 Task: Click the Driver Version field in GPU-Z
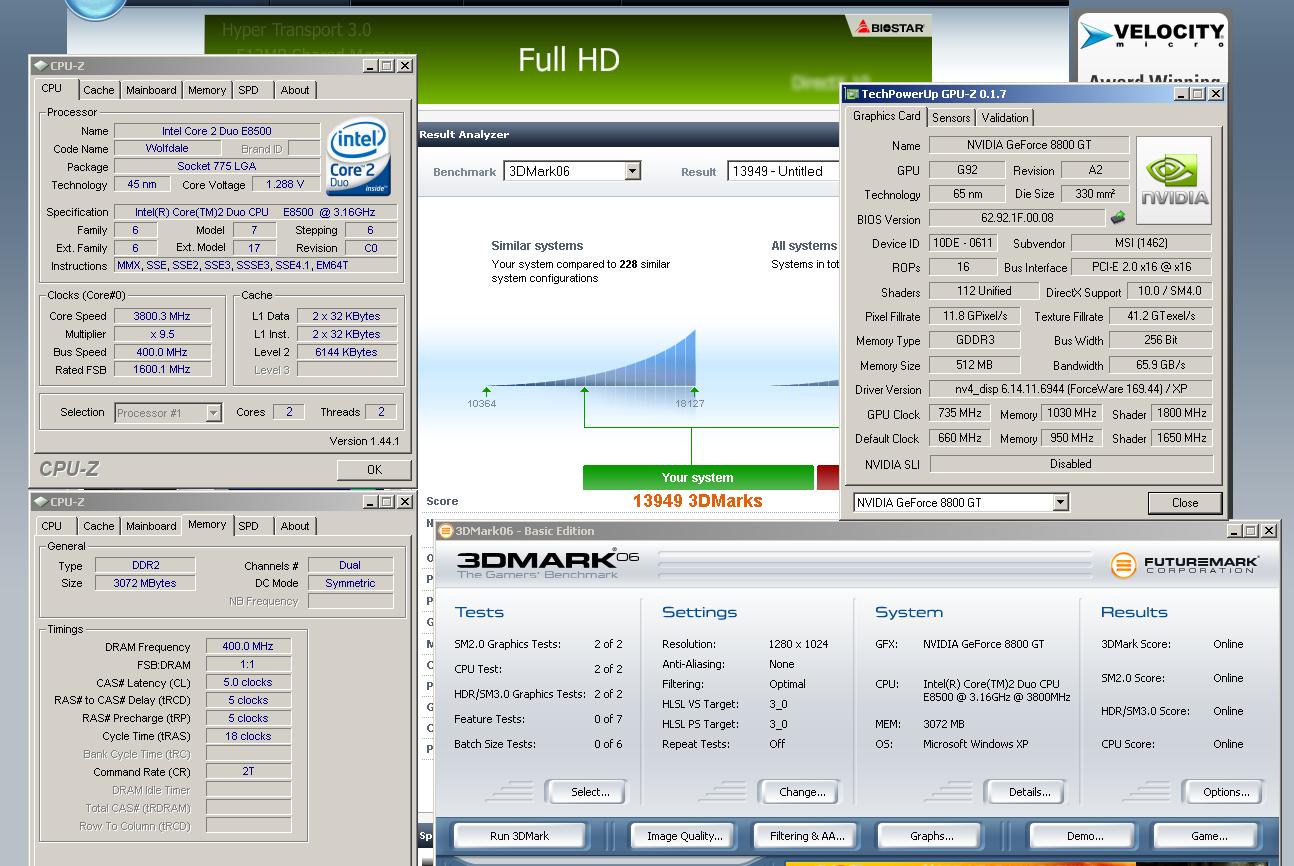tap(1070, 389)
